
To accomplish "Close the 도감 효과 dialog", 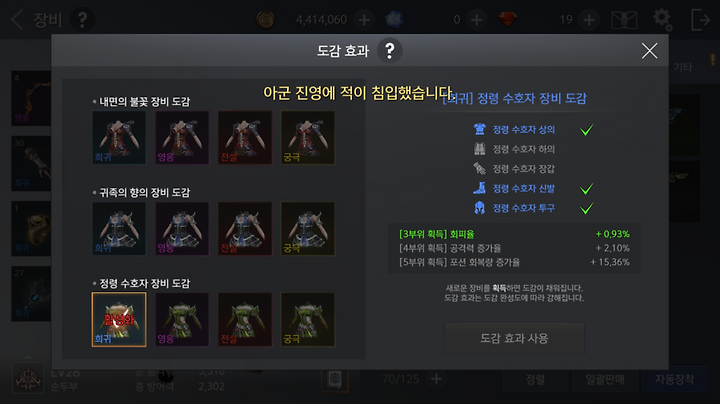I will click(x=649, y=50).
